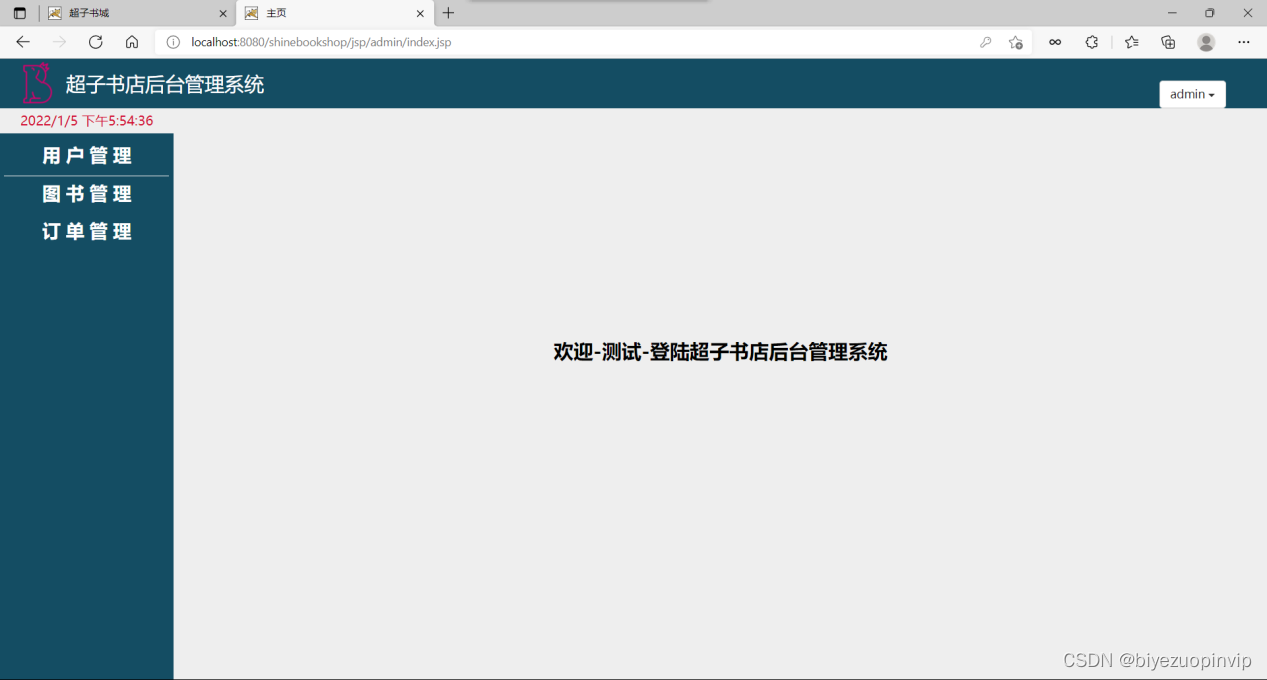Open a new browser tab
Screen dimensions: 1267x680
tap(448, 13)
